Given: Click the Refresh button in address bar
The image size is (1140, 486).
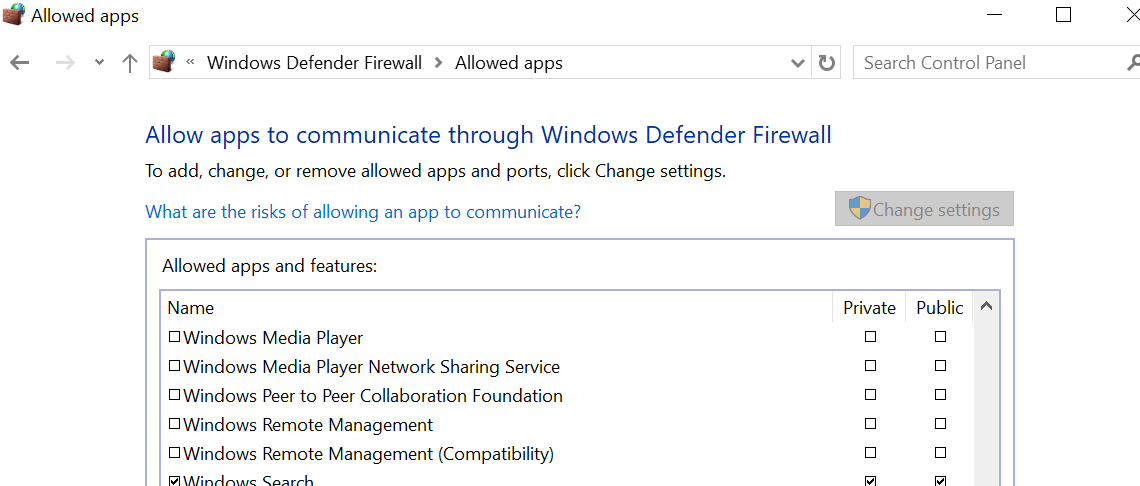Looking at the screenshot, I should click(x=826, y=63).
